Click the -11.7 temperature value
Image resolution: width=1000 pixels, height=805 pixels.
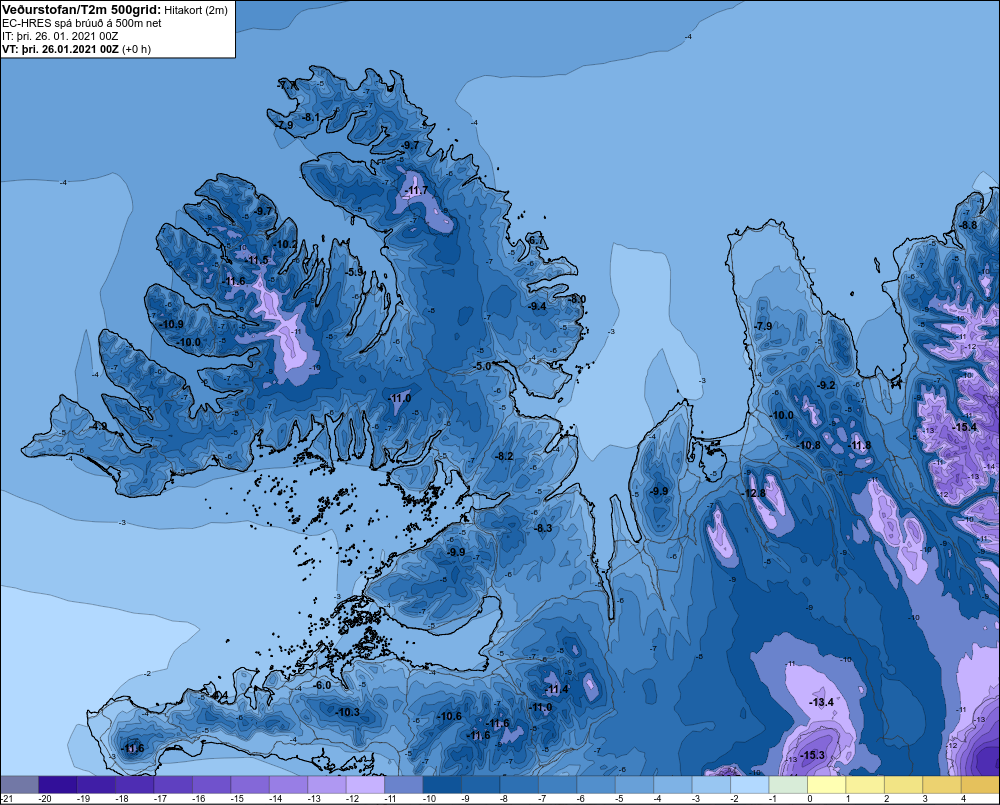point(416,191)
